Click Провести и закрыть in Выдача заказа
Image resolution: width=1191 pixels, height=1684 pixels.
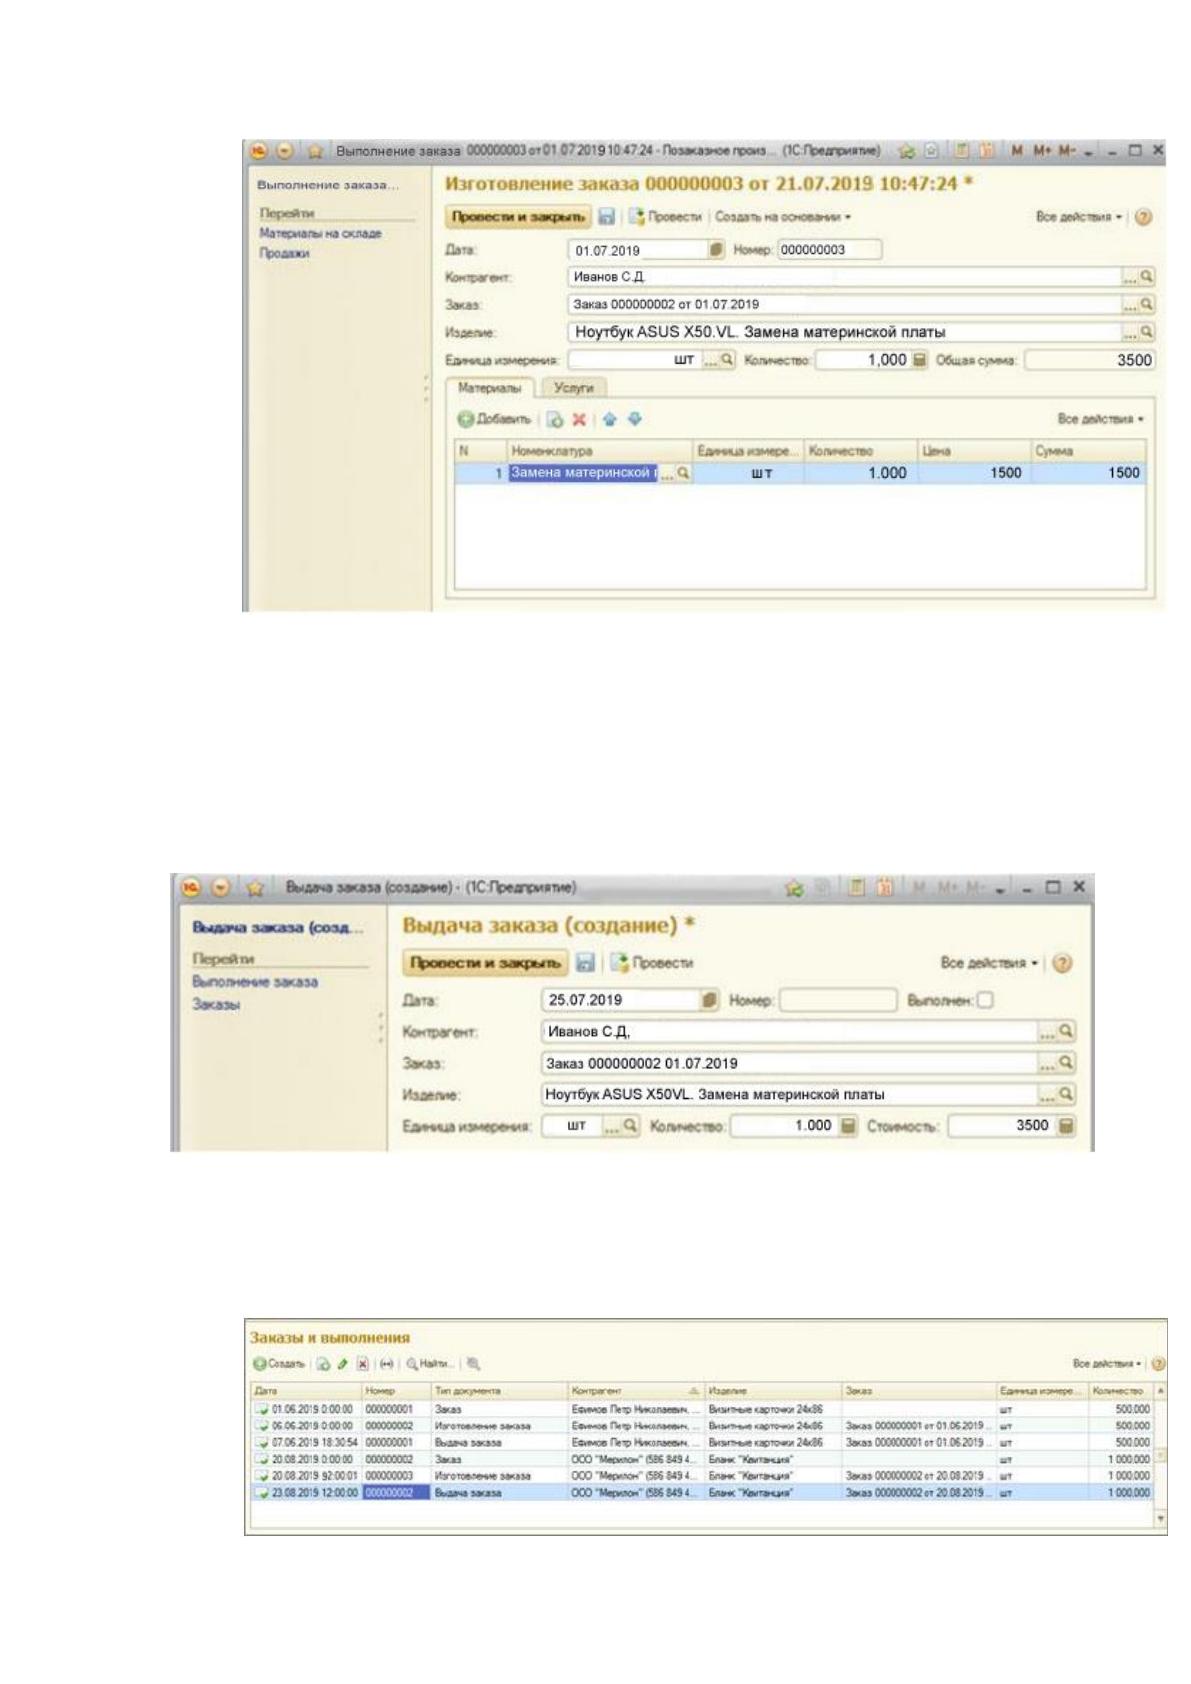485,963
